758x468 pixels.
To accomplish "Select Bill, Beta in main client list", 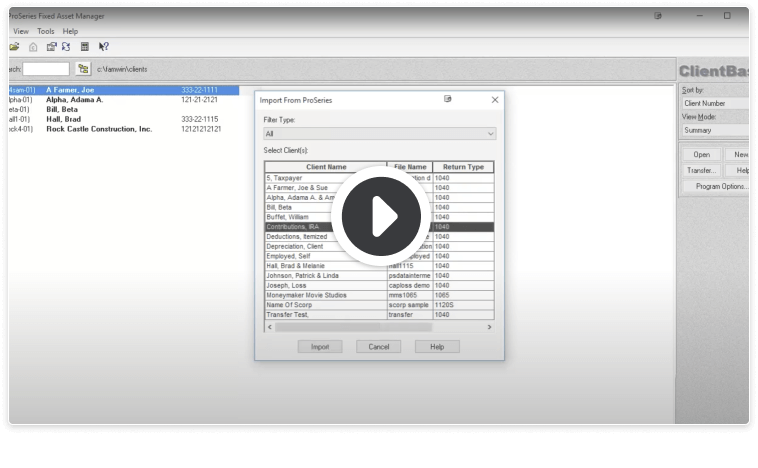I will 124,110.
